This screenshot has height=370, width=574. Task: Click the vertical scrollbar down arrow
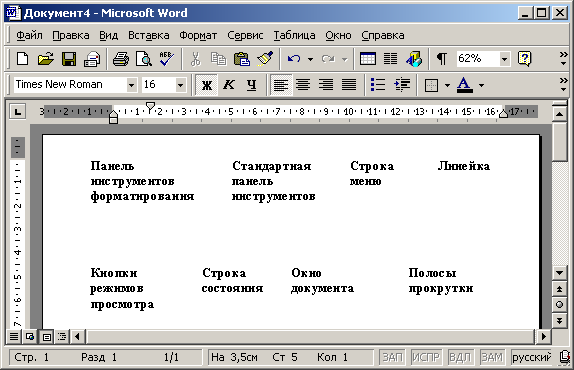(x=559, y=273)
